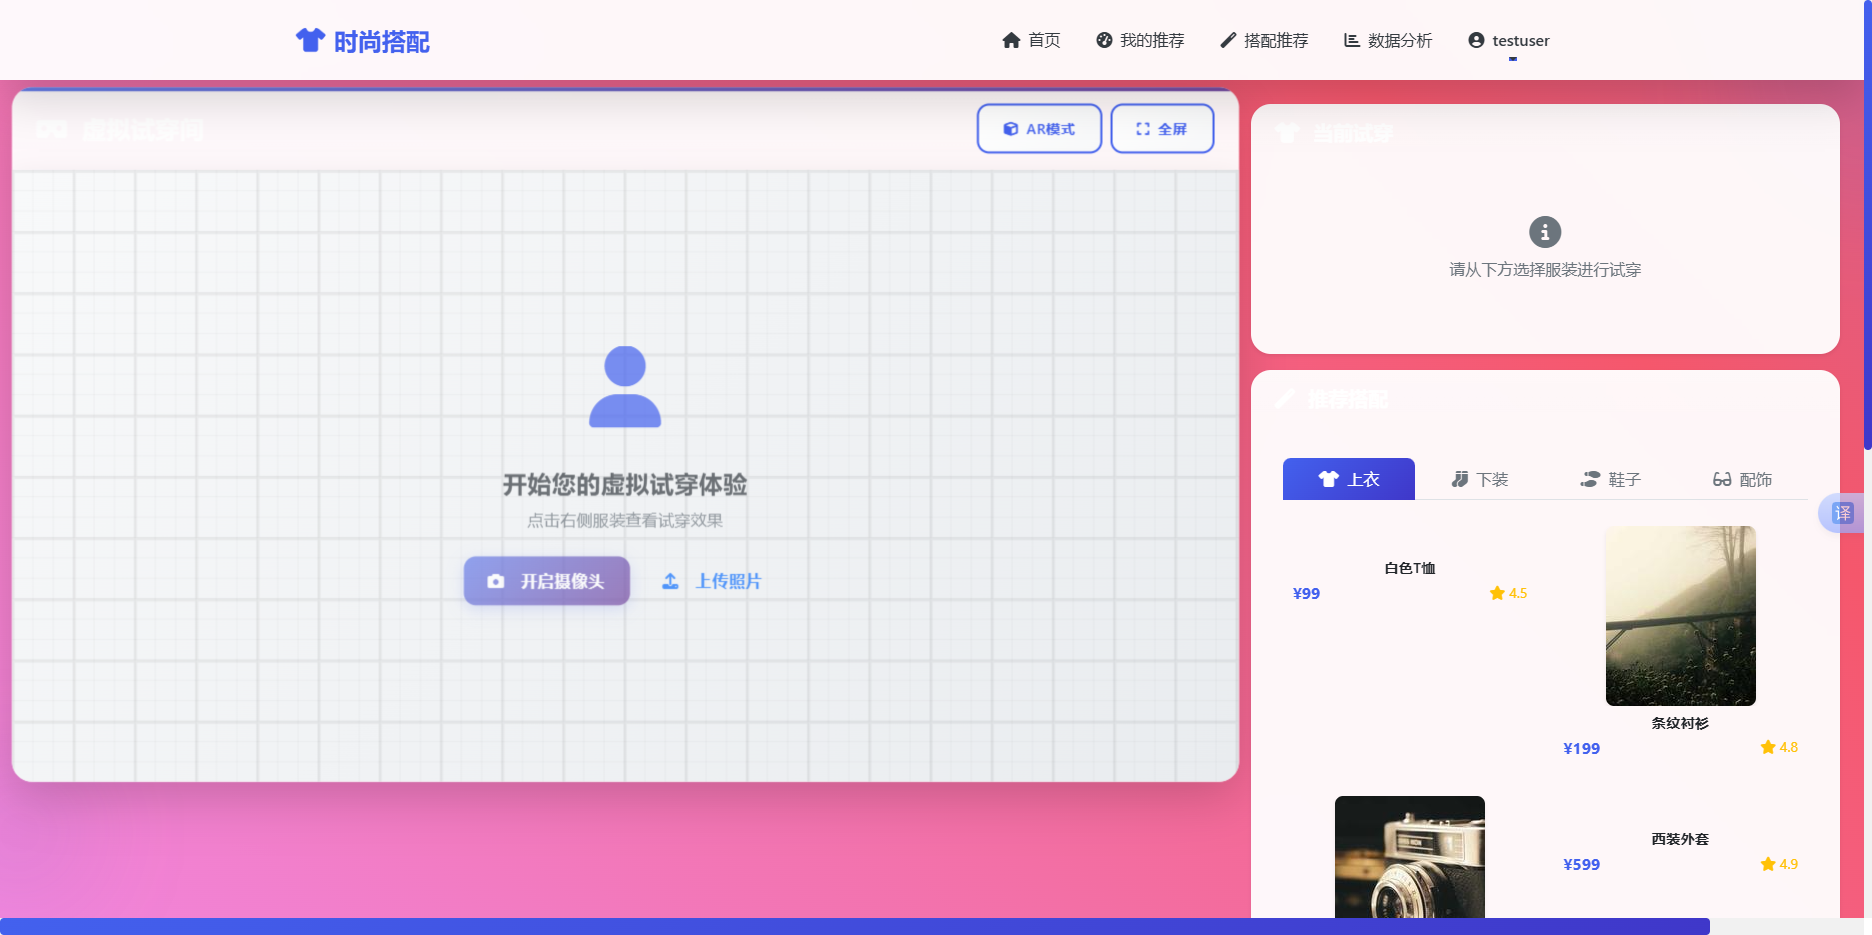Click the 时尚搭配 t-shirt logo icon
The height and width of the screenshot is (935, 1872).
pos(311,40)
